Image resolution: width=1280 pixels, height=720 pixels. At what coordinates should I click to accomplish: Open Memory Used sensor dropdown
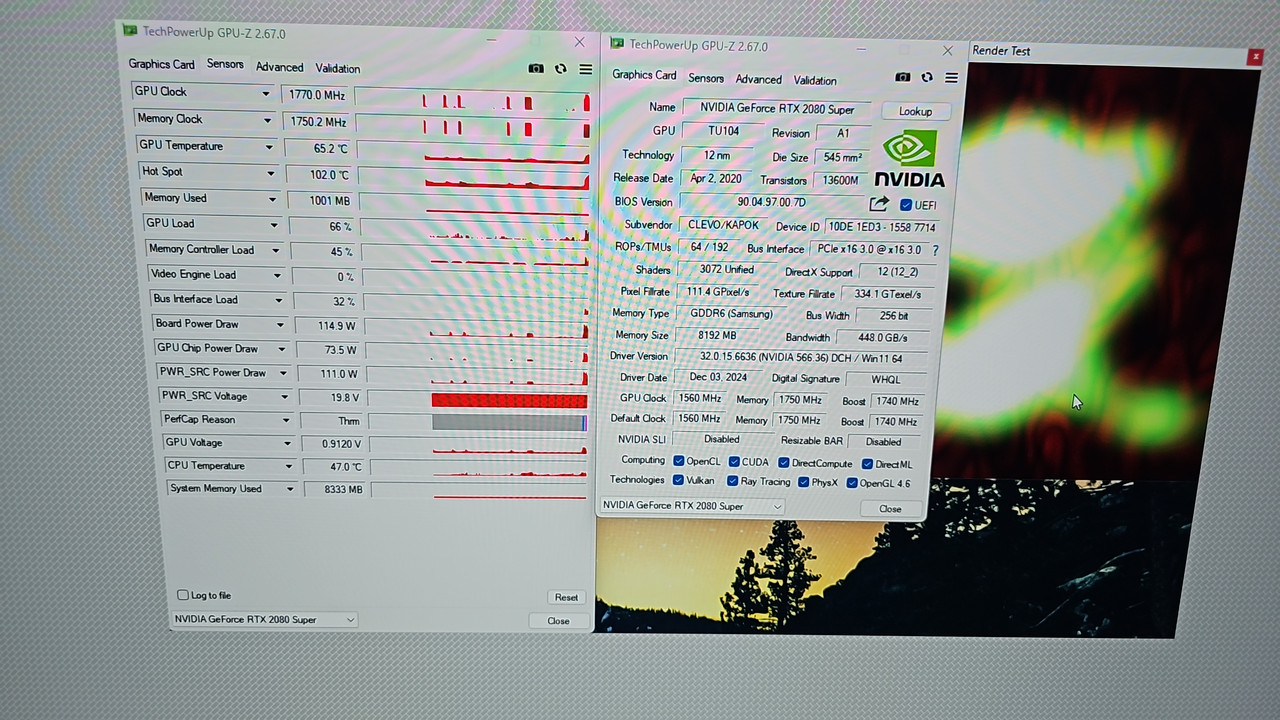pyautogui.click(x=272, y=199)
